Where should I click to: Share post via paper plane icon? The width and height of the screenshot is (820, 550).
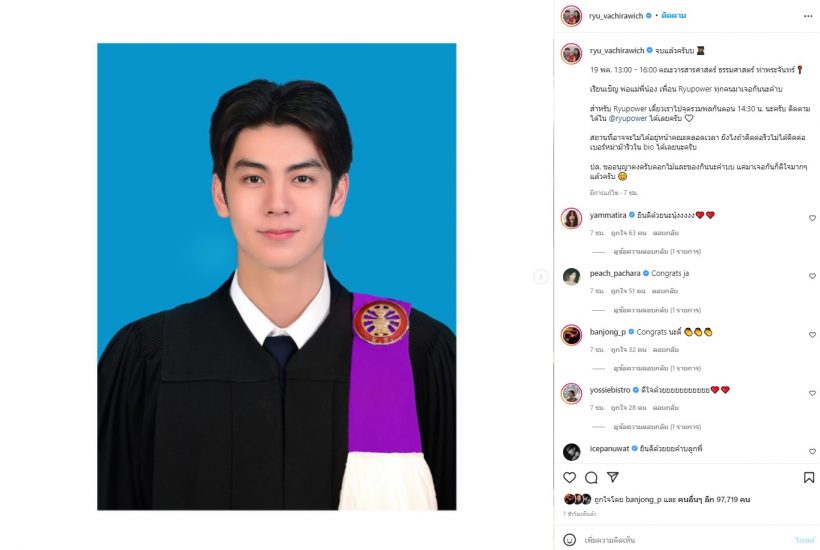click(613, 477)
